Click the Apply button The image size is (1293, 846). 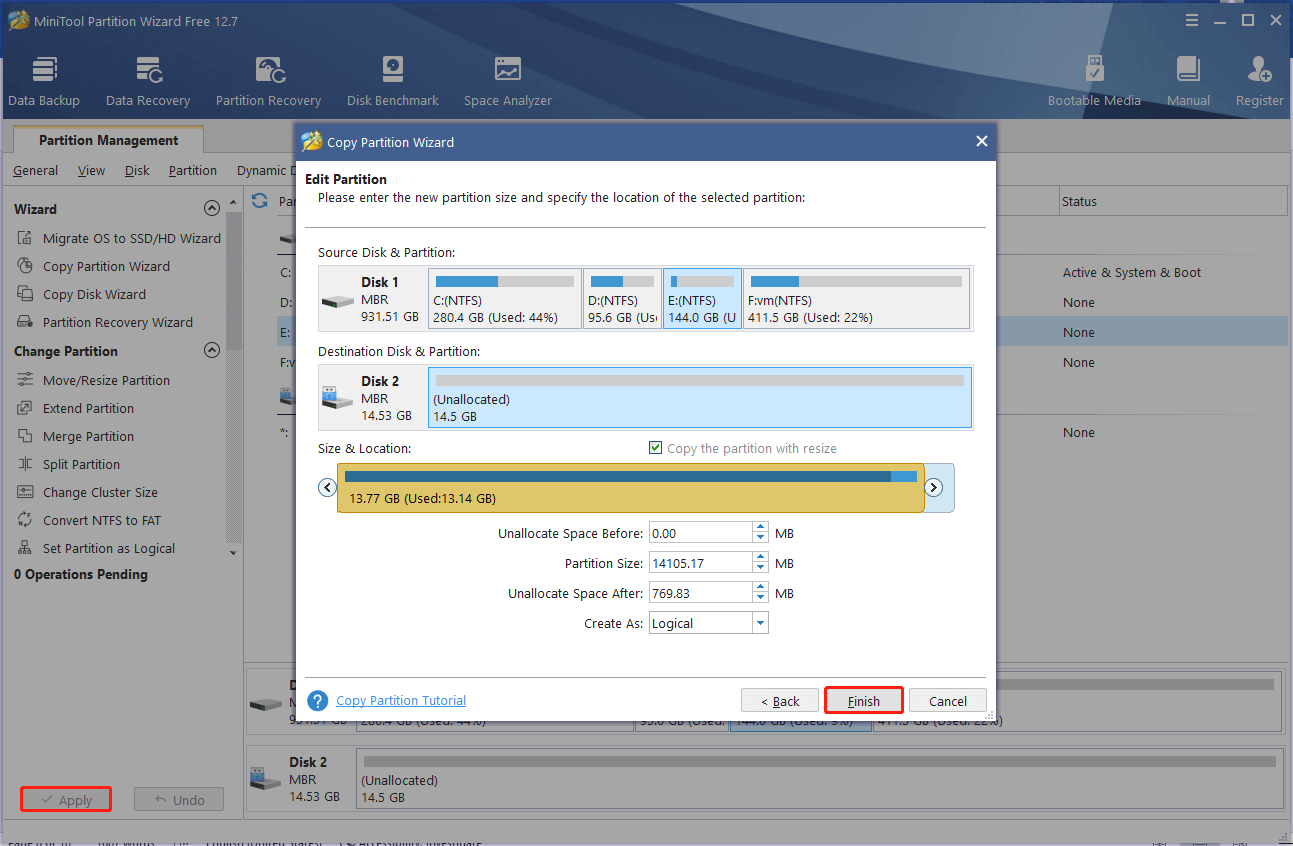click(x=66, y=800)
